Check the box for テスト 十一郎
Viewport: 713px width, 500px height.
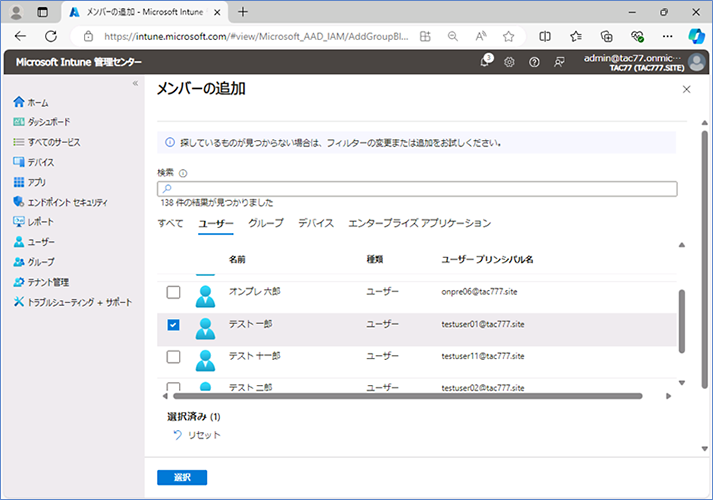tap(173, 356)
